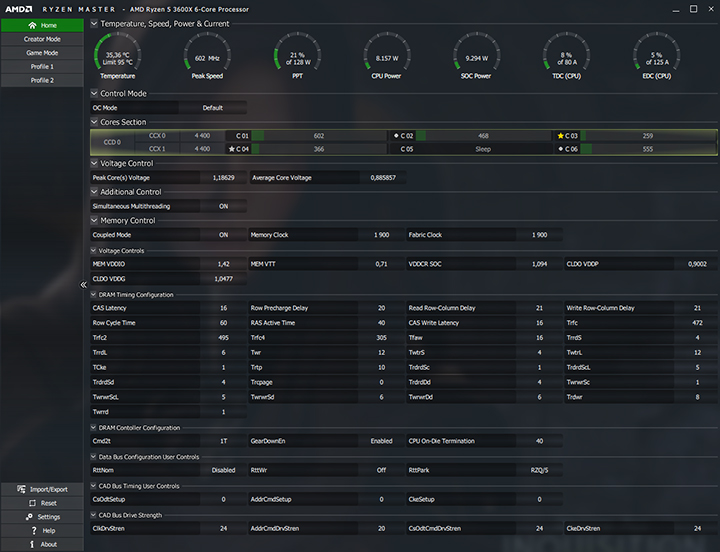This screenshot has height=552, width=720.
Task: Open About from the sidebar label
Action: tap(49, 545)
